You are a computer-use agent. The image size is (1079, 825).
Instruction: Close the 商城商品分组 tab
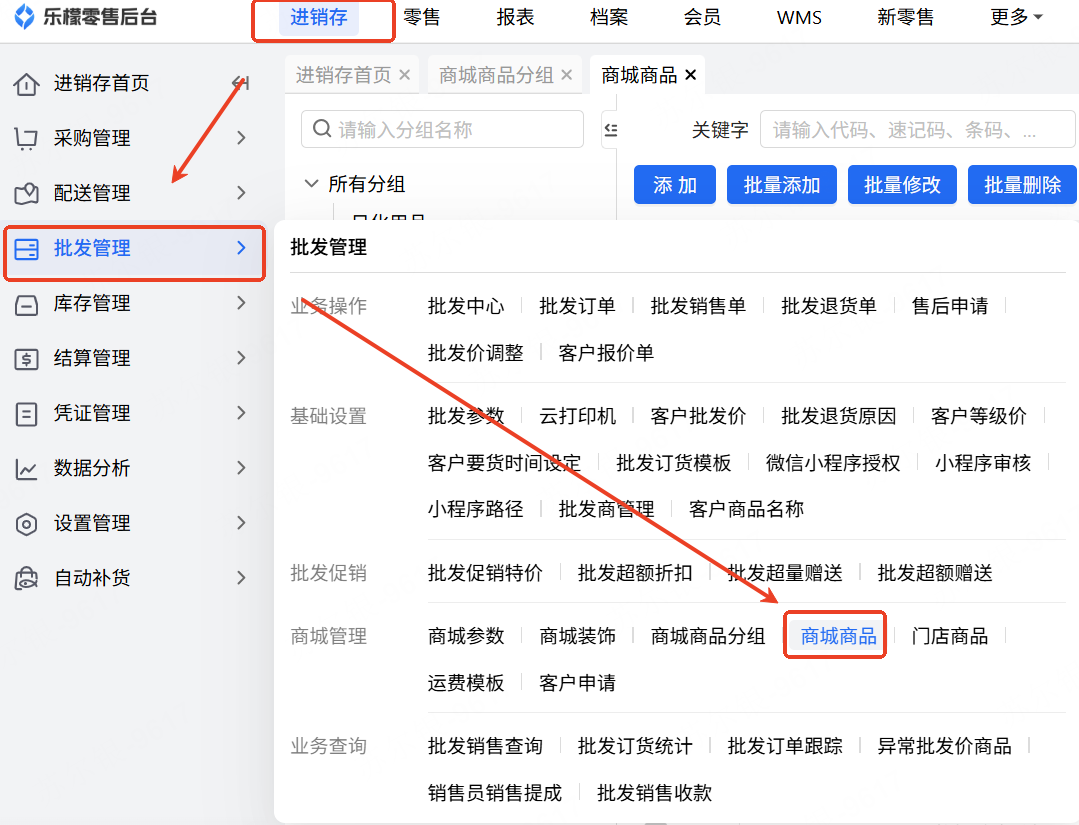(566, 74)
